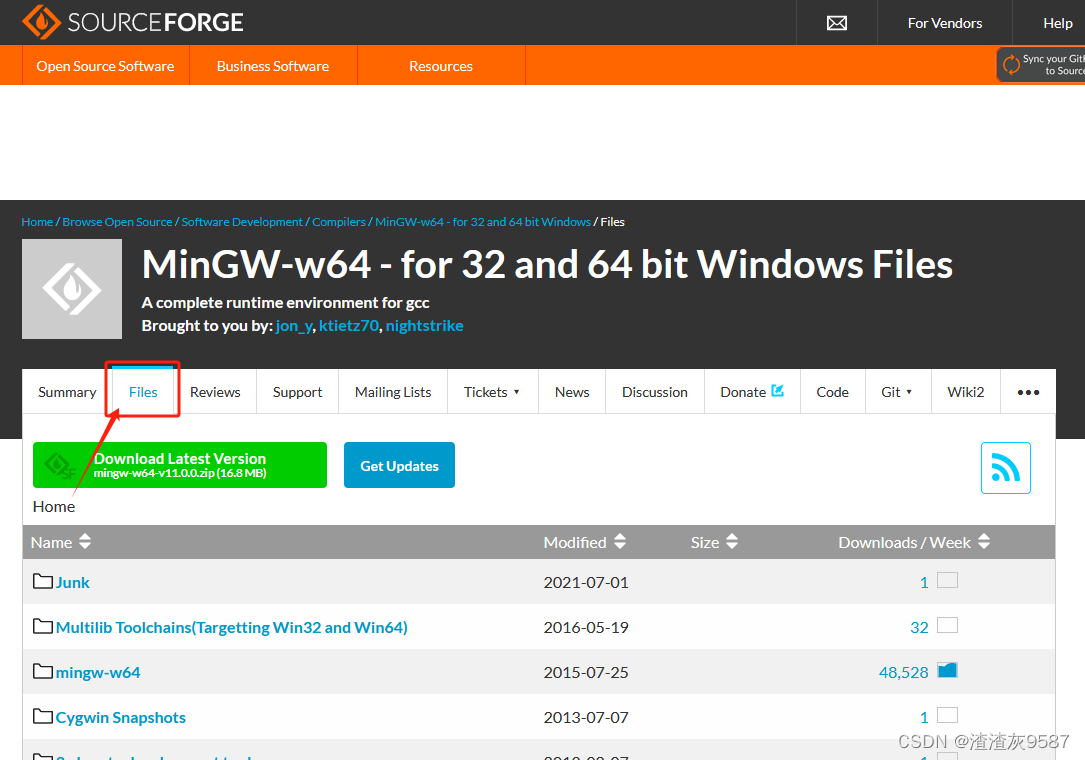Click the Get Updates button
The width and height of the screenshot is (1085, 760).
point(399,464)
